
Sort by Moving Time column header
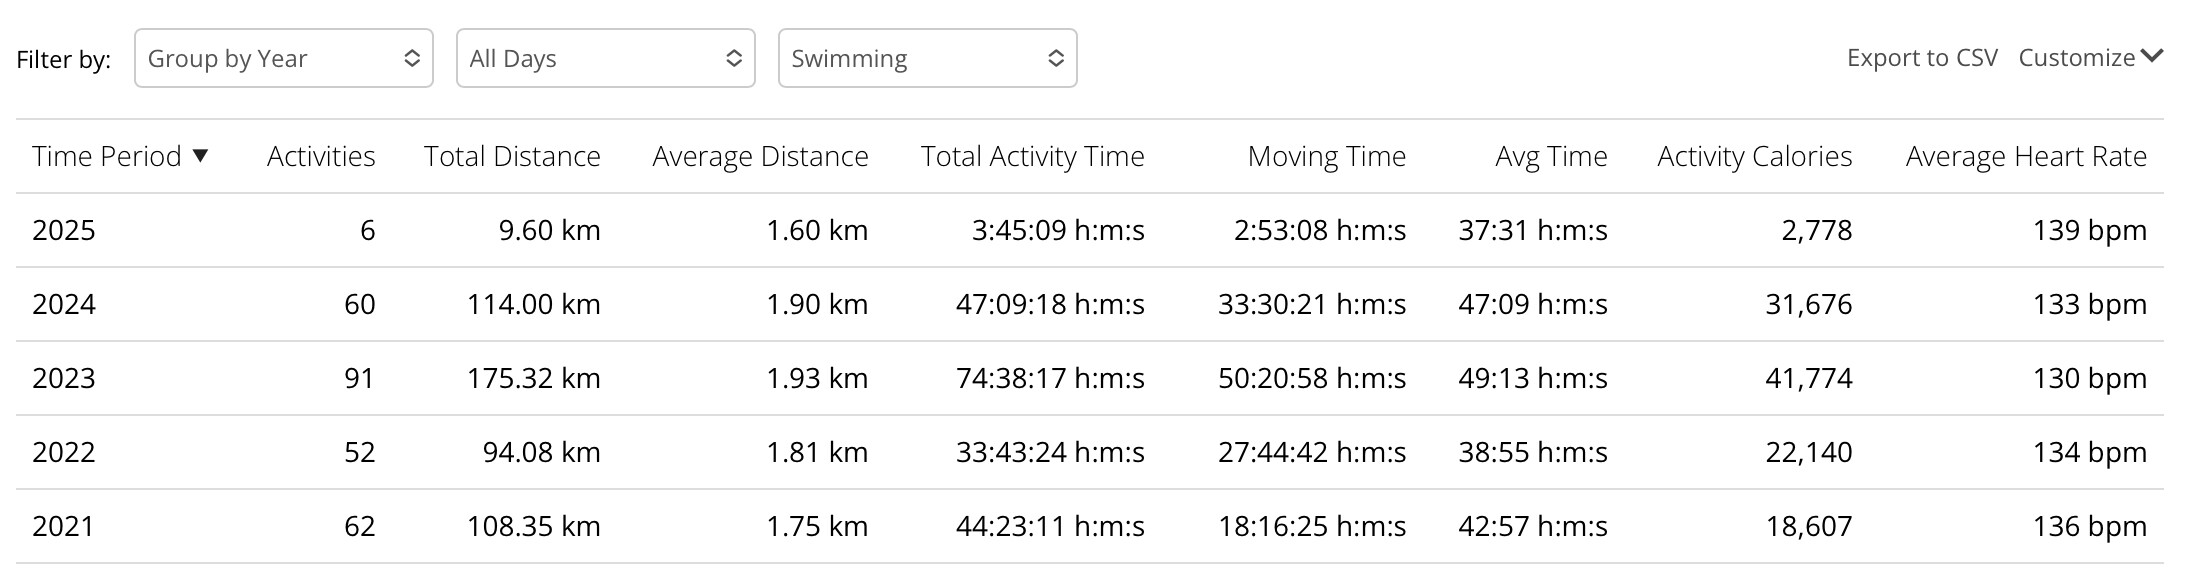(x=1326, y=156)
